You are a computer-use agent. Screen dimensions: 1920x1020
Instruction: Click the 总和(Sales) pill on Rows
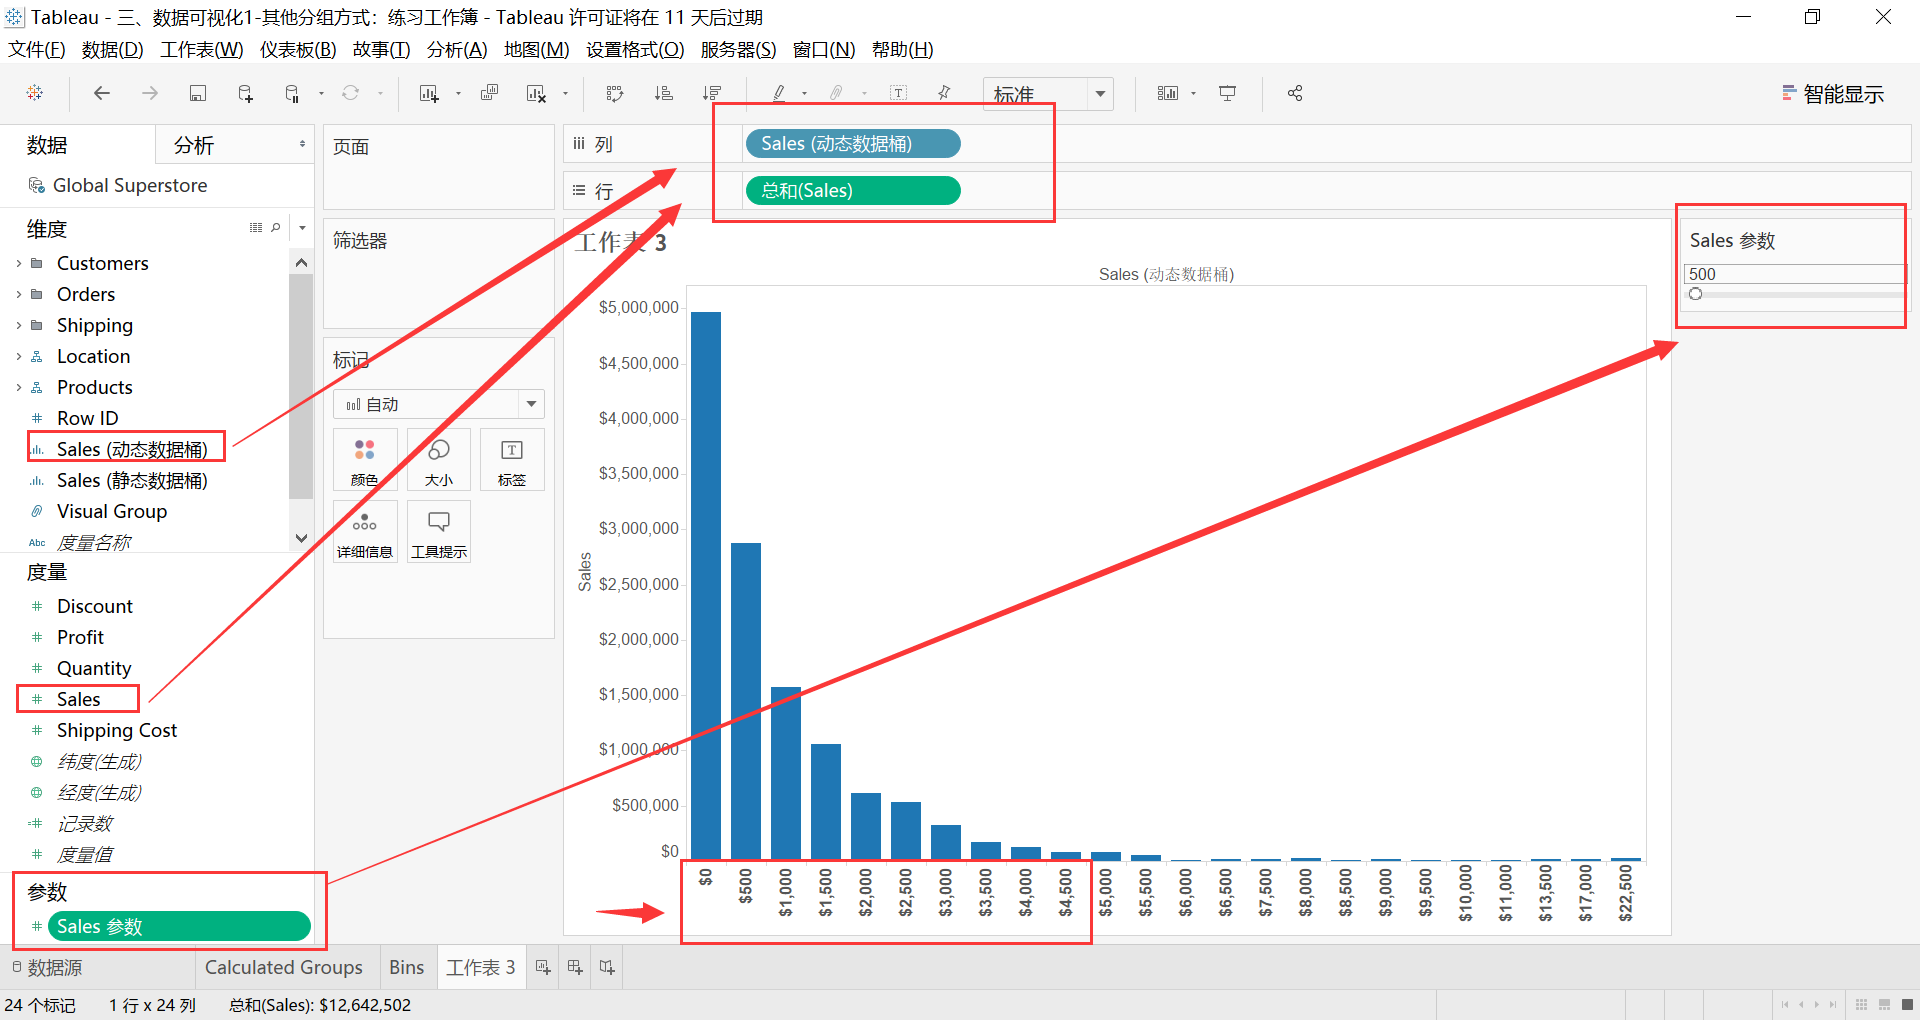coord(853,190)
